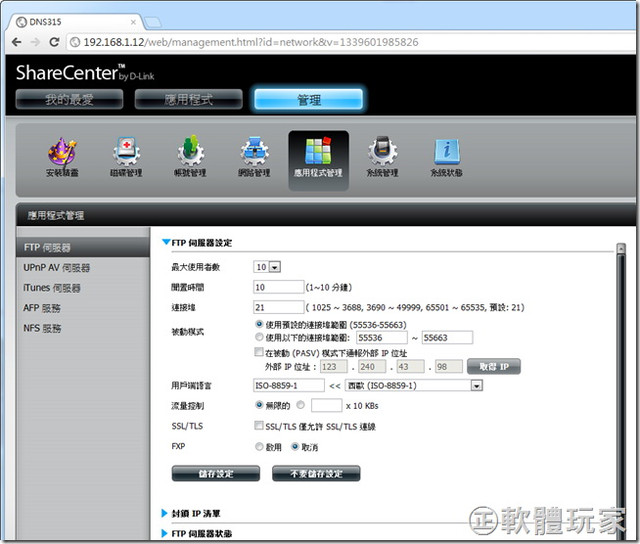Click the passive end port field 55663
Screen dimensions: 640x544
(447, 338)
